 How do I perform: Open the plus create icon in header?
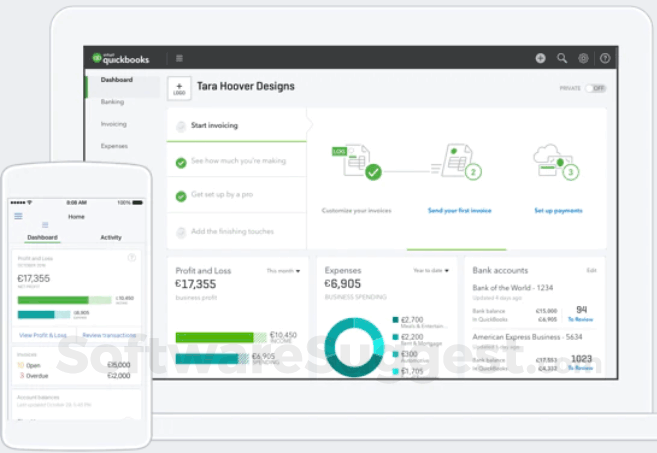541,58
